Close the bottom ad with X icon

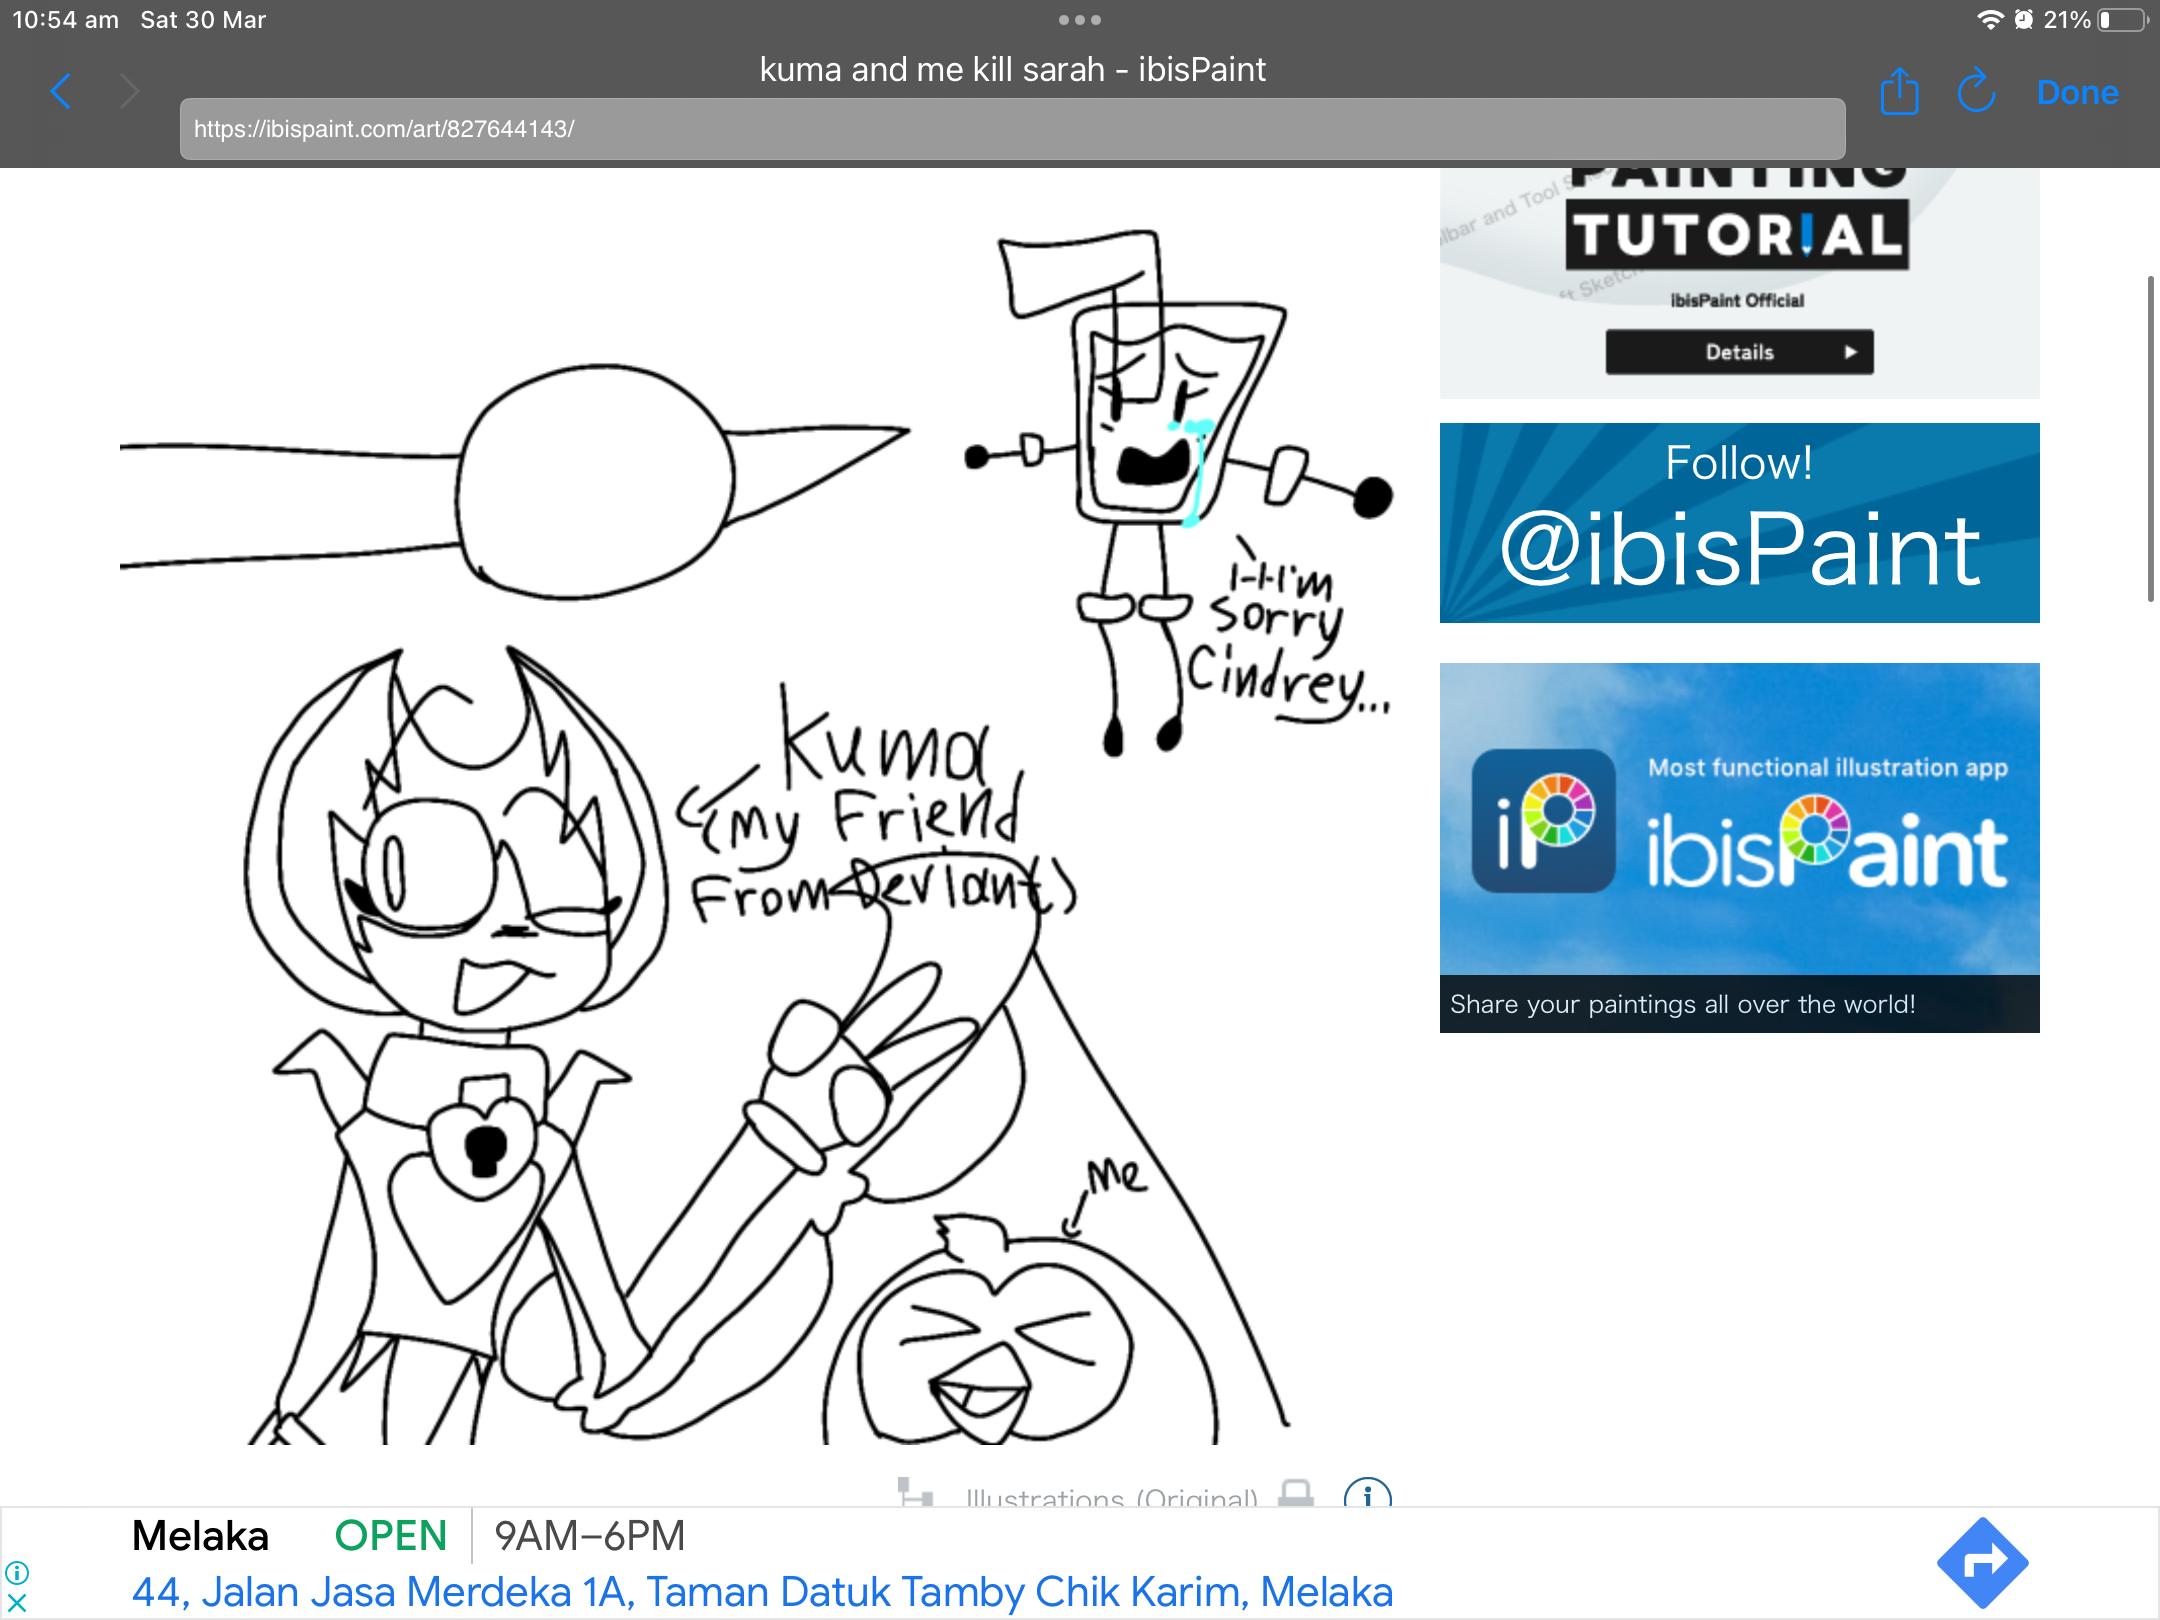tap(17, 1603)
